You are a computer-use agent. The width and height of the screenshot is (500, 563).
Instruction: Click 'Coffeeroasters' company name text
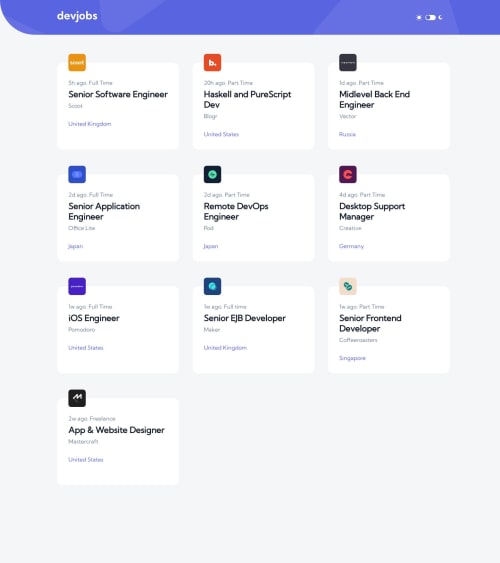coord(358,340)
